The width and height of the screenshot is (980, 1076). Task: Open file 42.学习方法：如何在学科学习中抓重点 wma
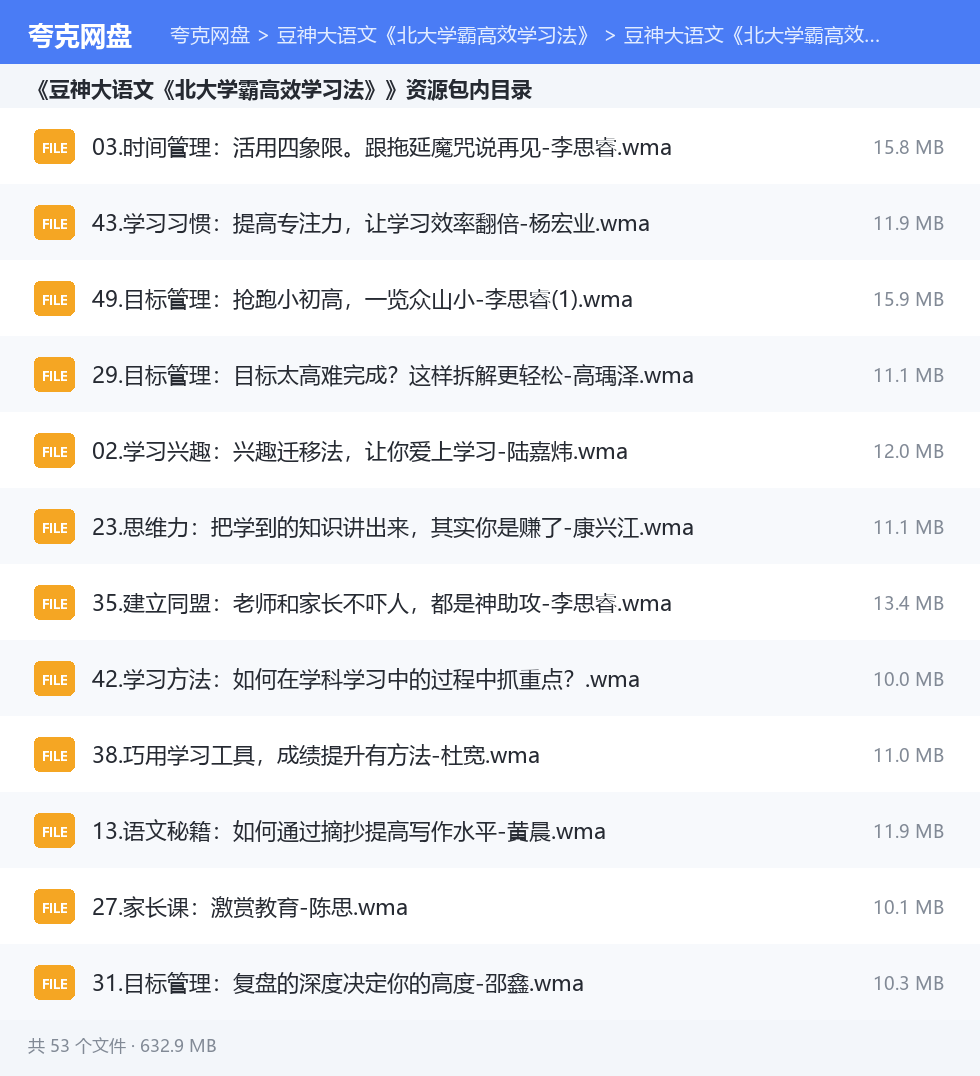[x=366, y=679]
